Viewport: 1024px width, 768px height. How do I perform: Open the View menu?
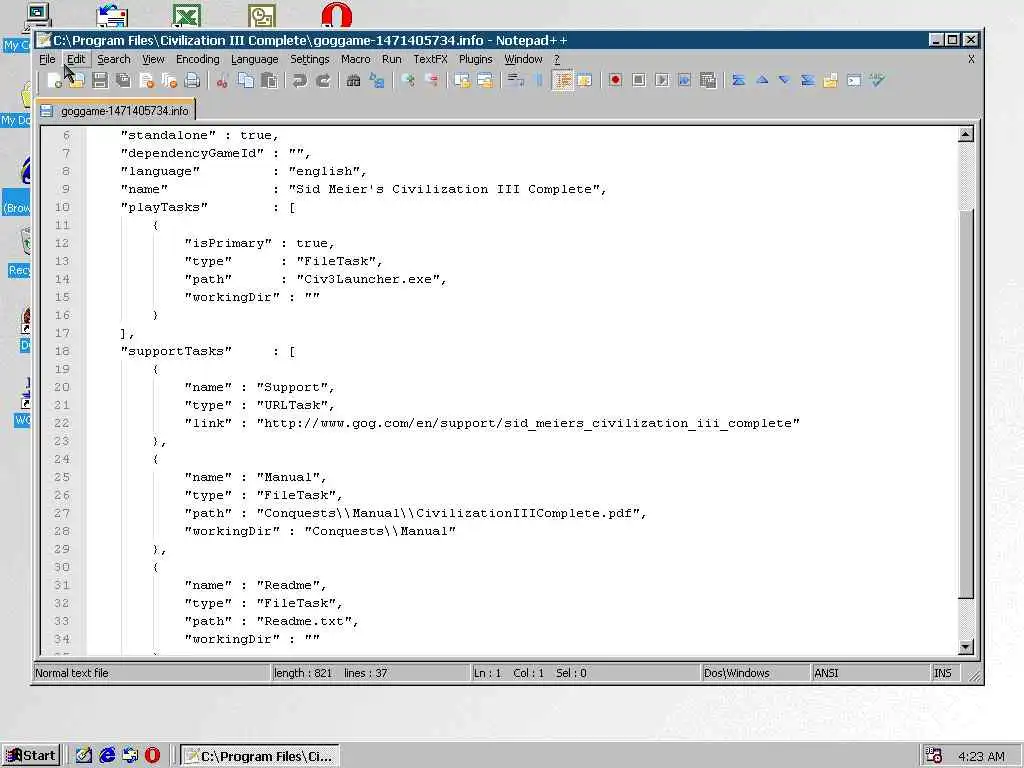tap(153, 59)
